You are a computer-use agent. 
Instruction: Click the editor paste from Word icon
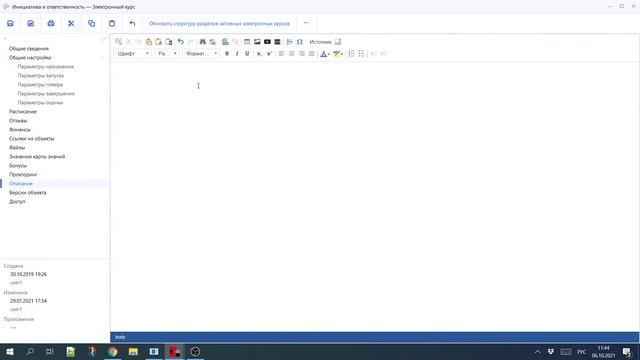pyautogui.click(x=169, y=42)
